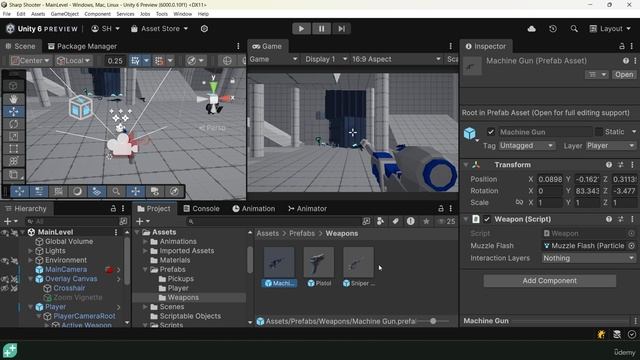Select the Hand view tool

pos(13,99)
